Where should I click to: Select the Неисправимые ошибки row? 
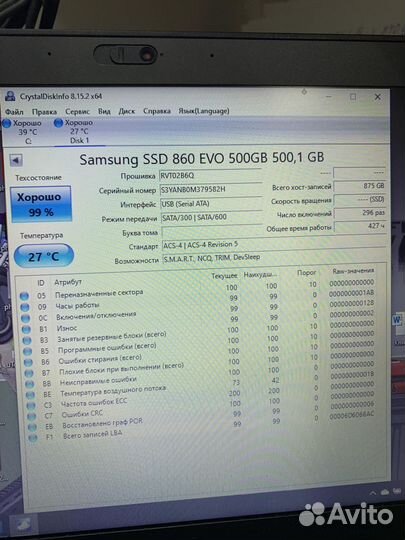click(200, 374)
